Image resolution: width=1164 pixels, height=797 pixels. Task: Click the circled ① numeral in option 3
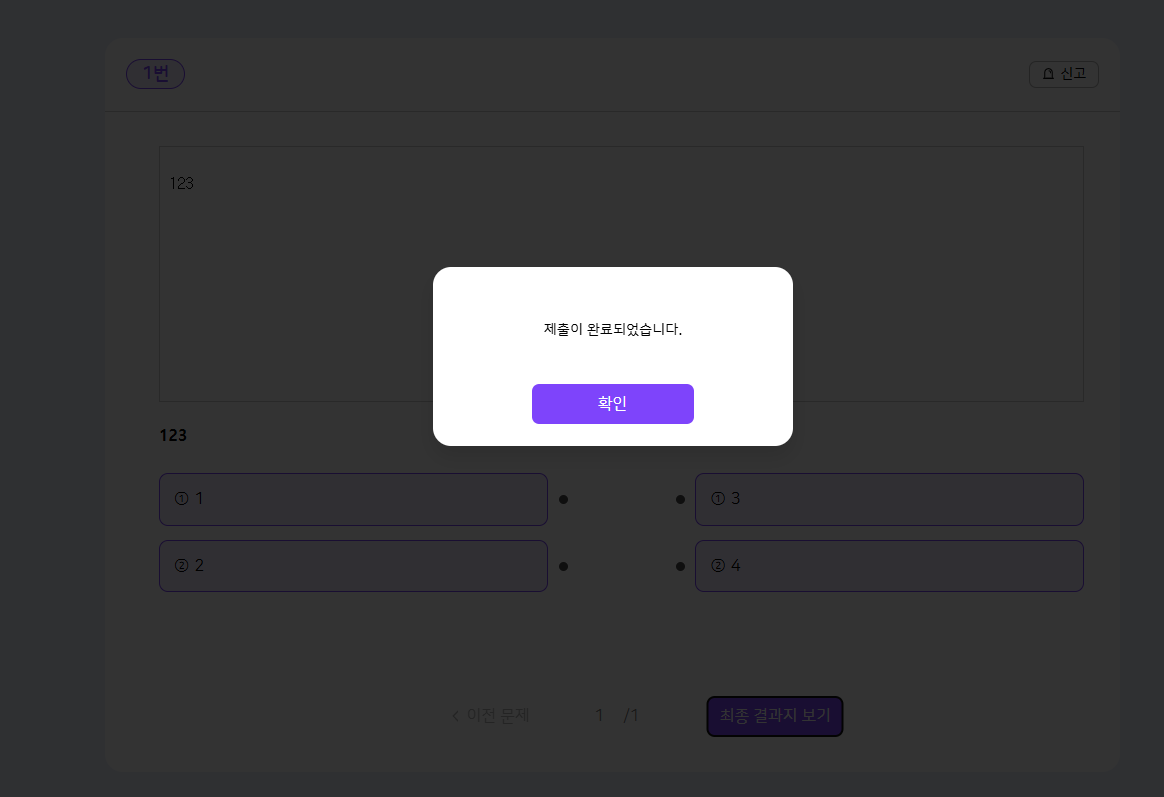tap(718, 499)
